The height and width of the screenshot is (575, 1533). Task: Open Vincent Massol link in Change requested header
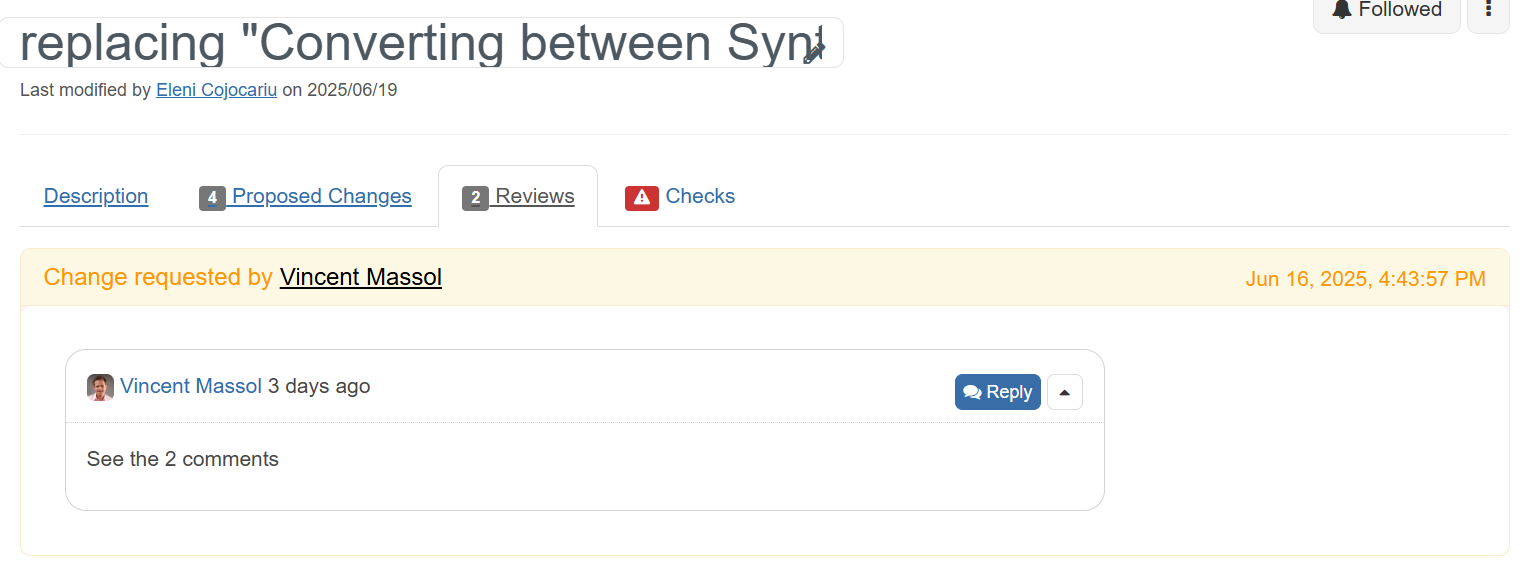click(x=361, y=277)
